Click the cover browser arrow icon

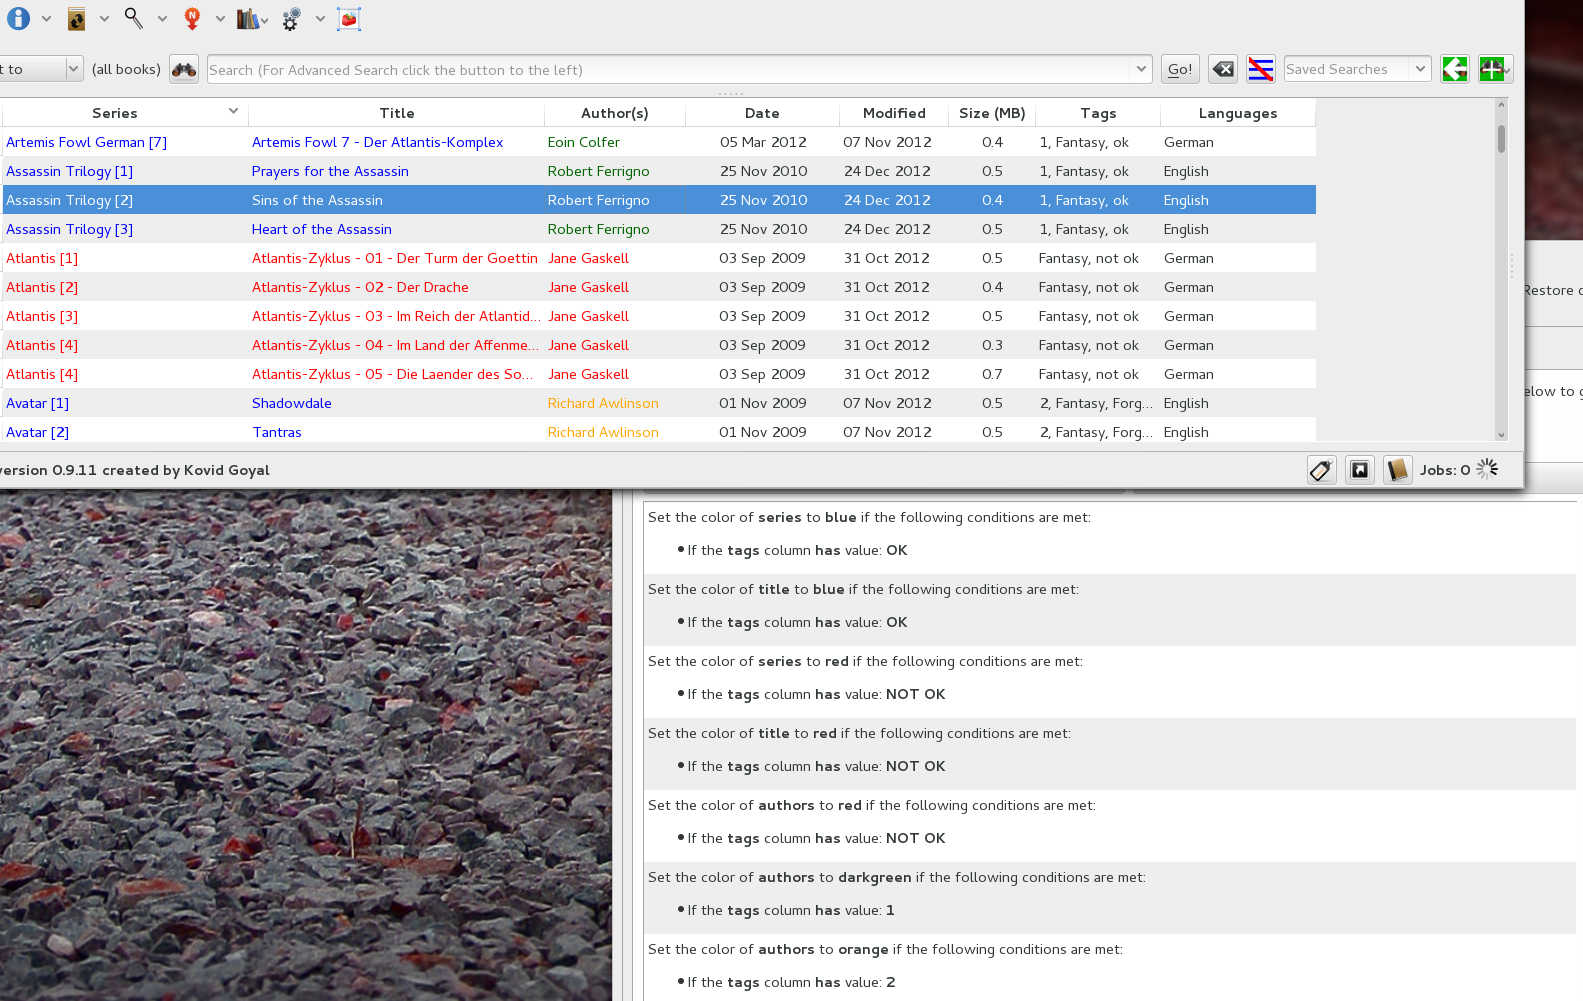(1359, 470)
